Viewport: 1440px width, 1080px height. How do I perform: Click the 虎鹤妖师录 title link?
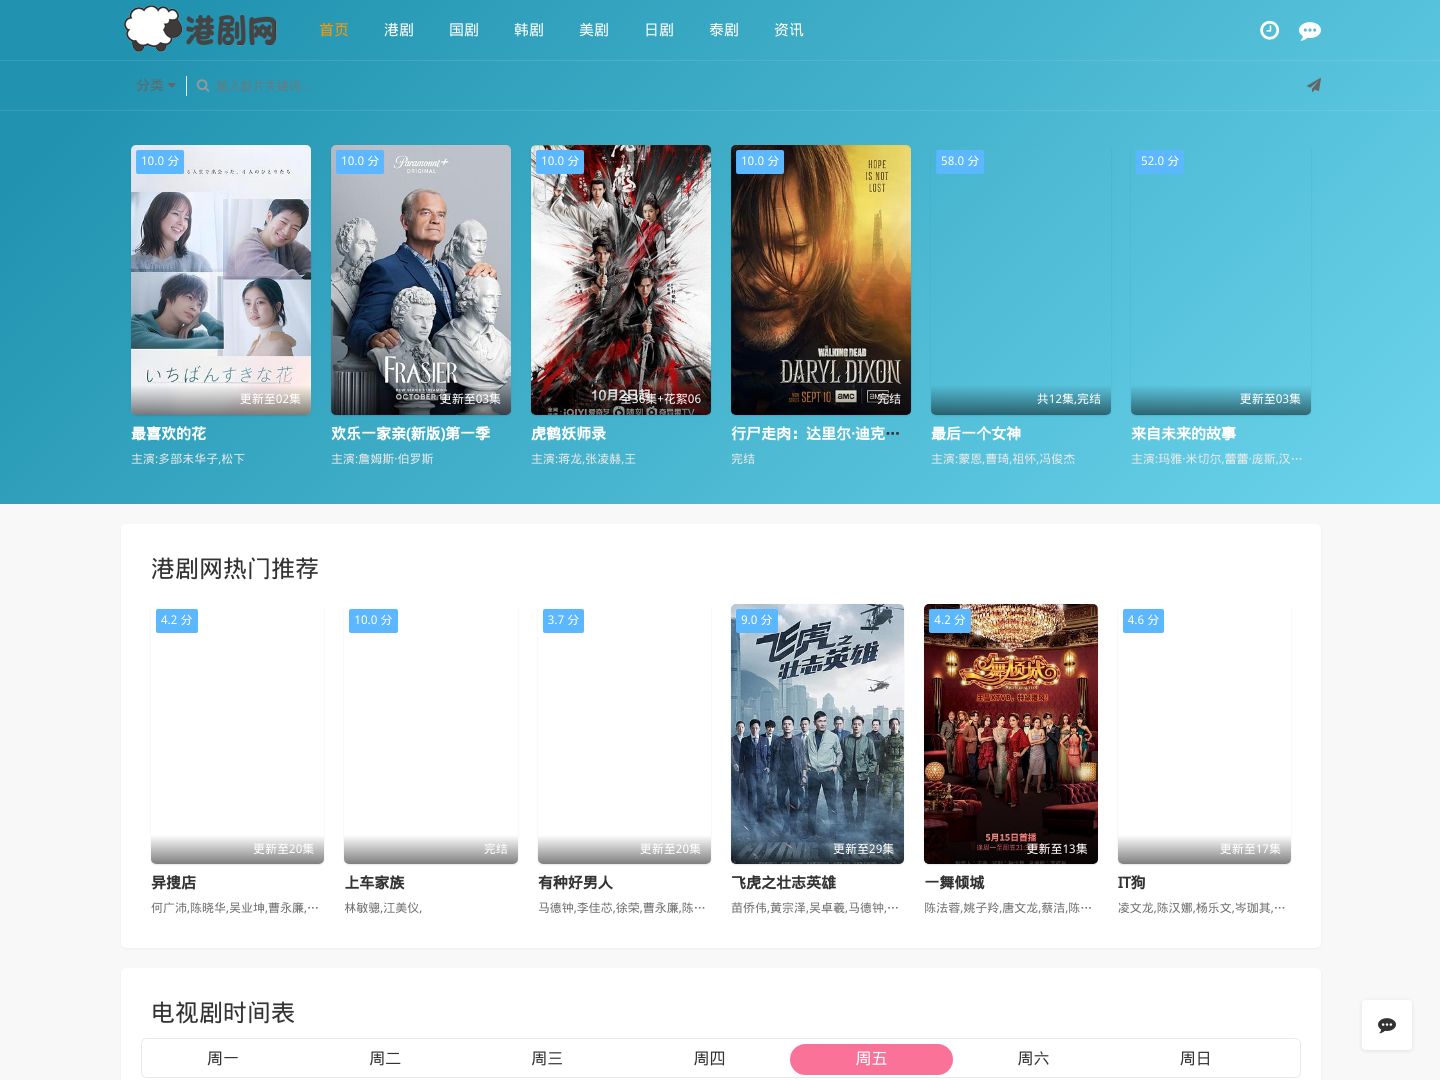(x=568, y=433)
